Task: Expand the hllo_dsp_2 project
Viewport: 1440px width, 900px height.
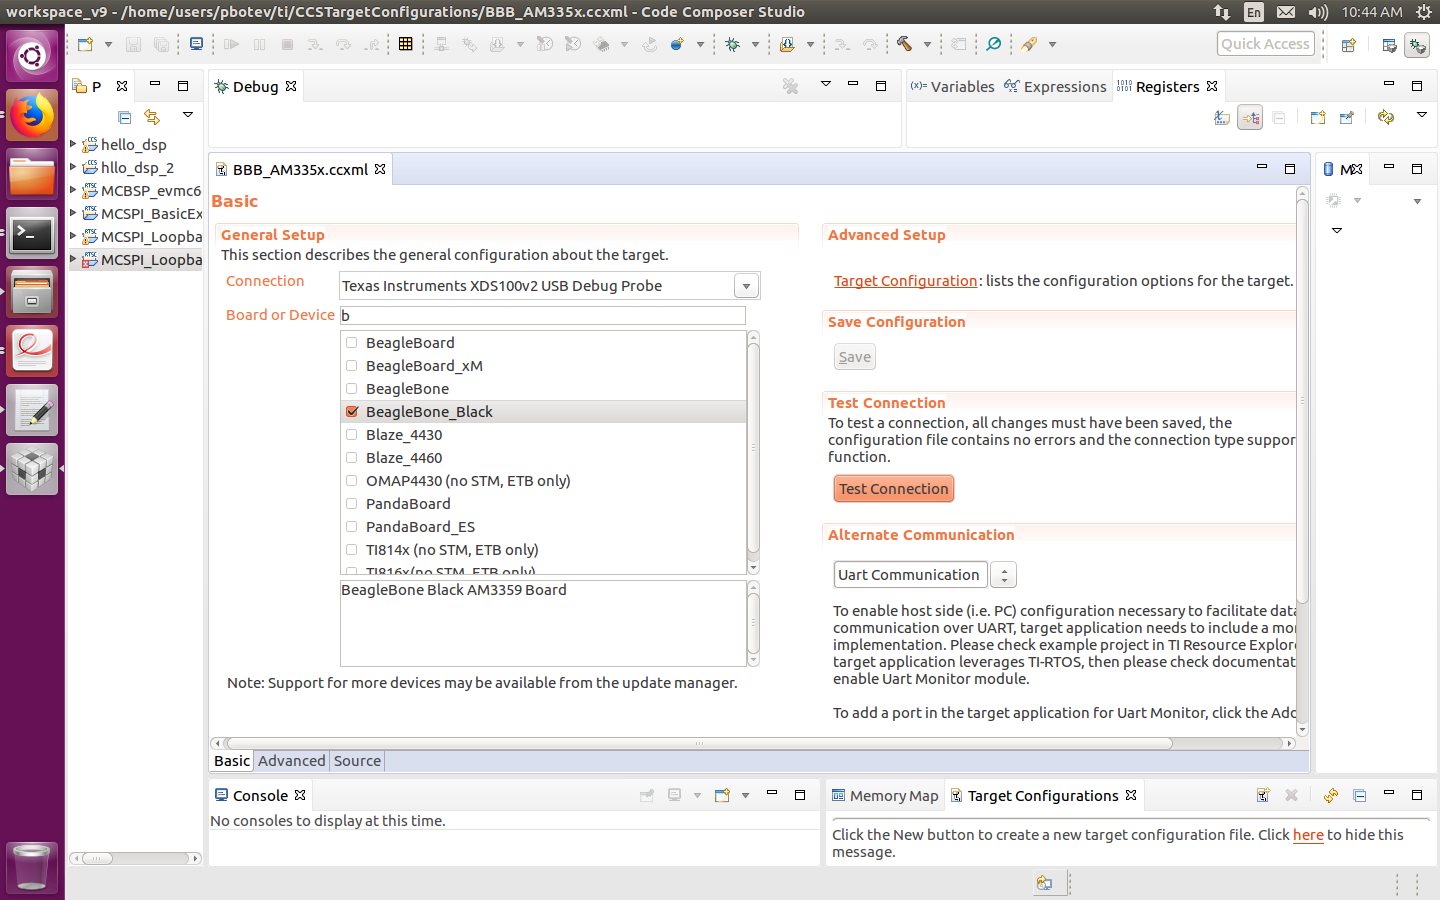Action: [x=73, y=167]
